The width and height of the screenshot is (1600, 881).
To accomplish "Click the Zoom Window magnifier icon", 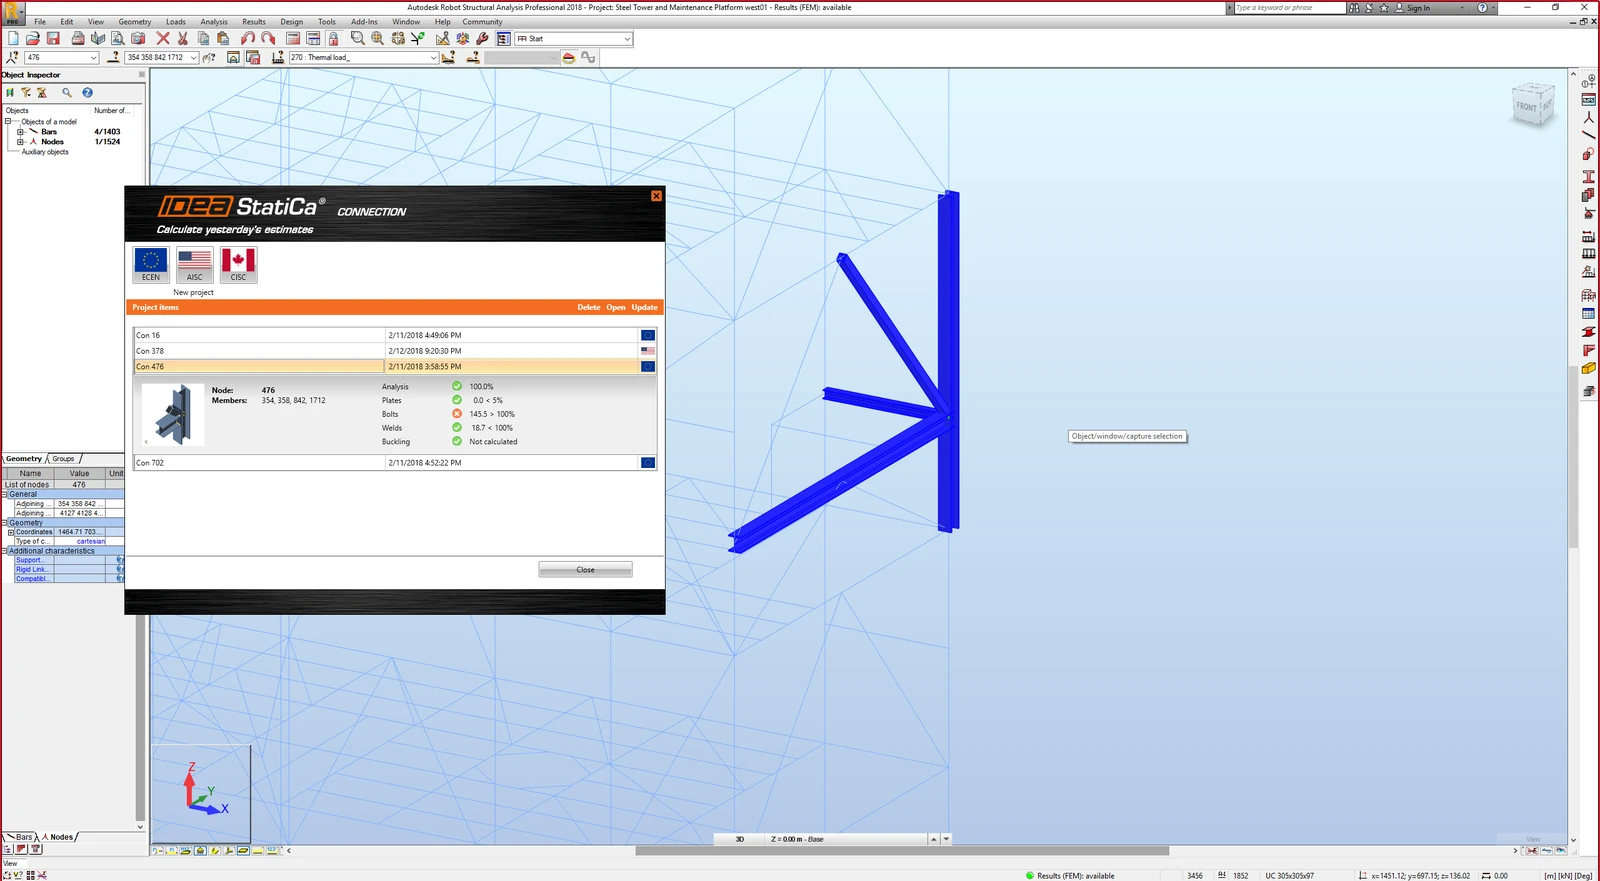I will (x=357, y=39).
